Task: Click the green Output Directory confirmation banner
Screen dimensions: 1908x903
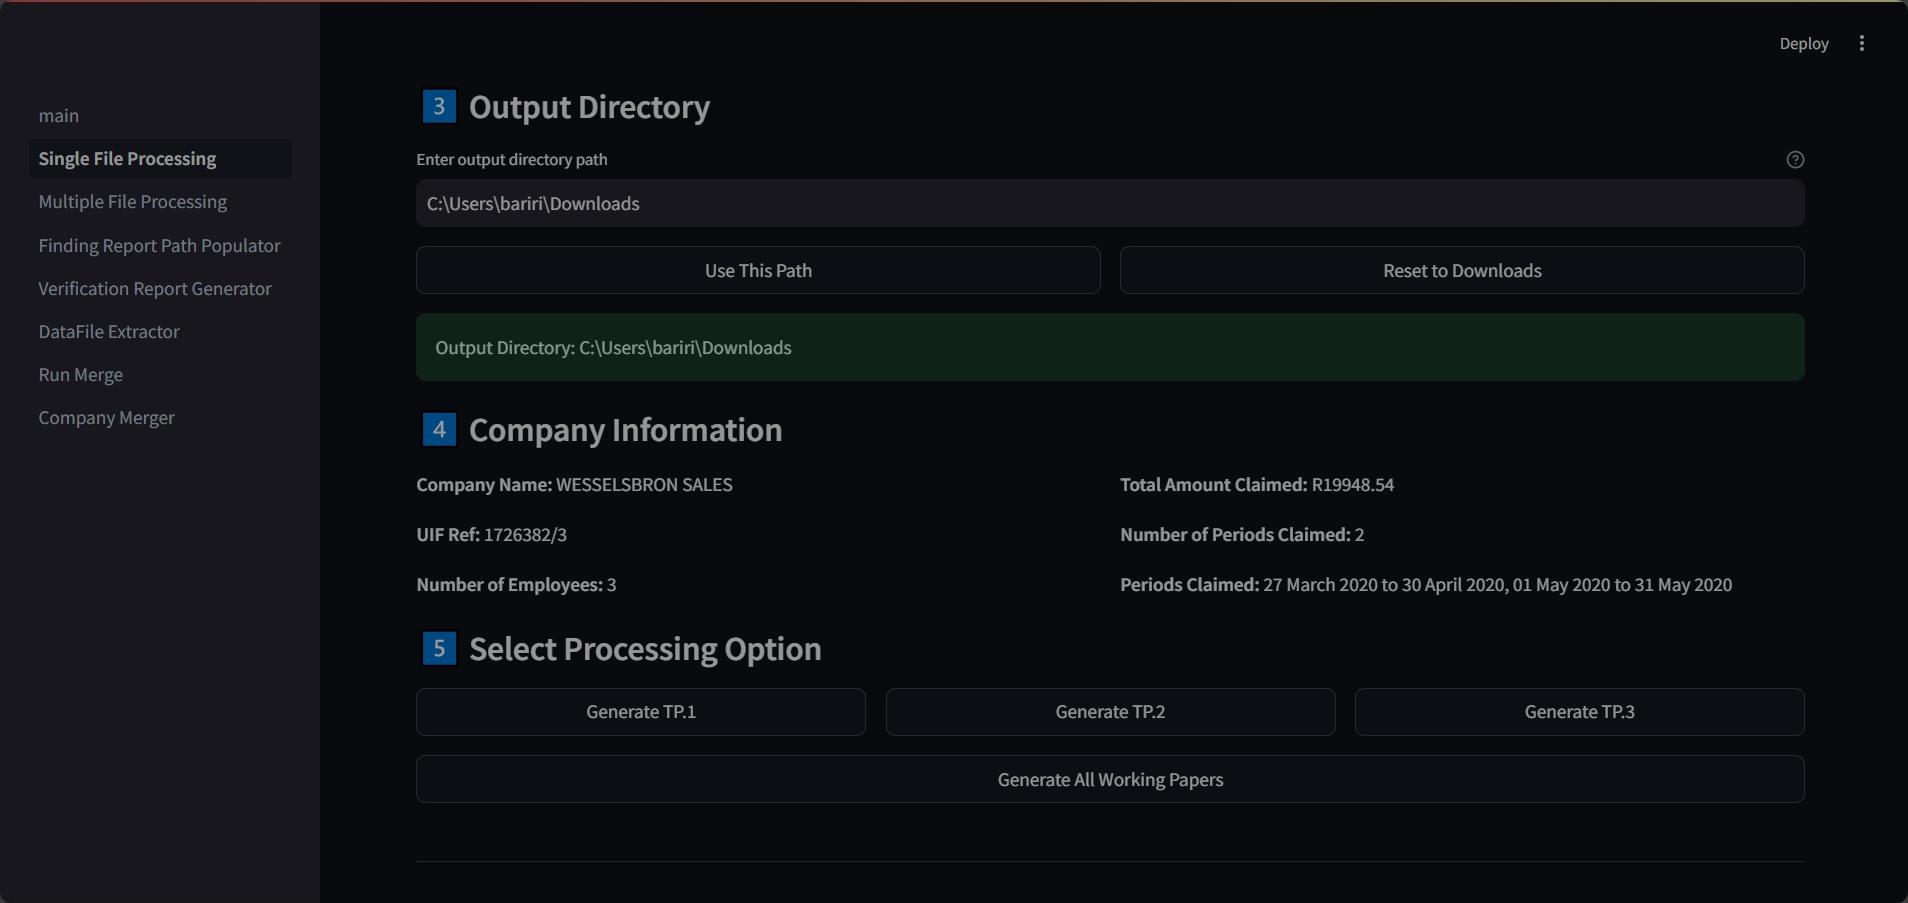Action: 1110,348
